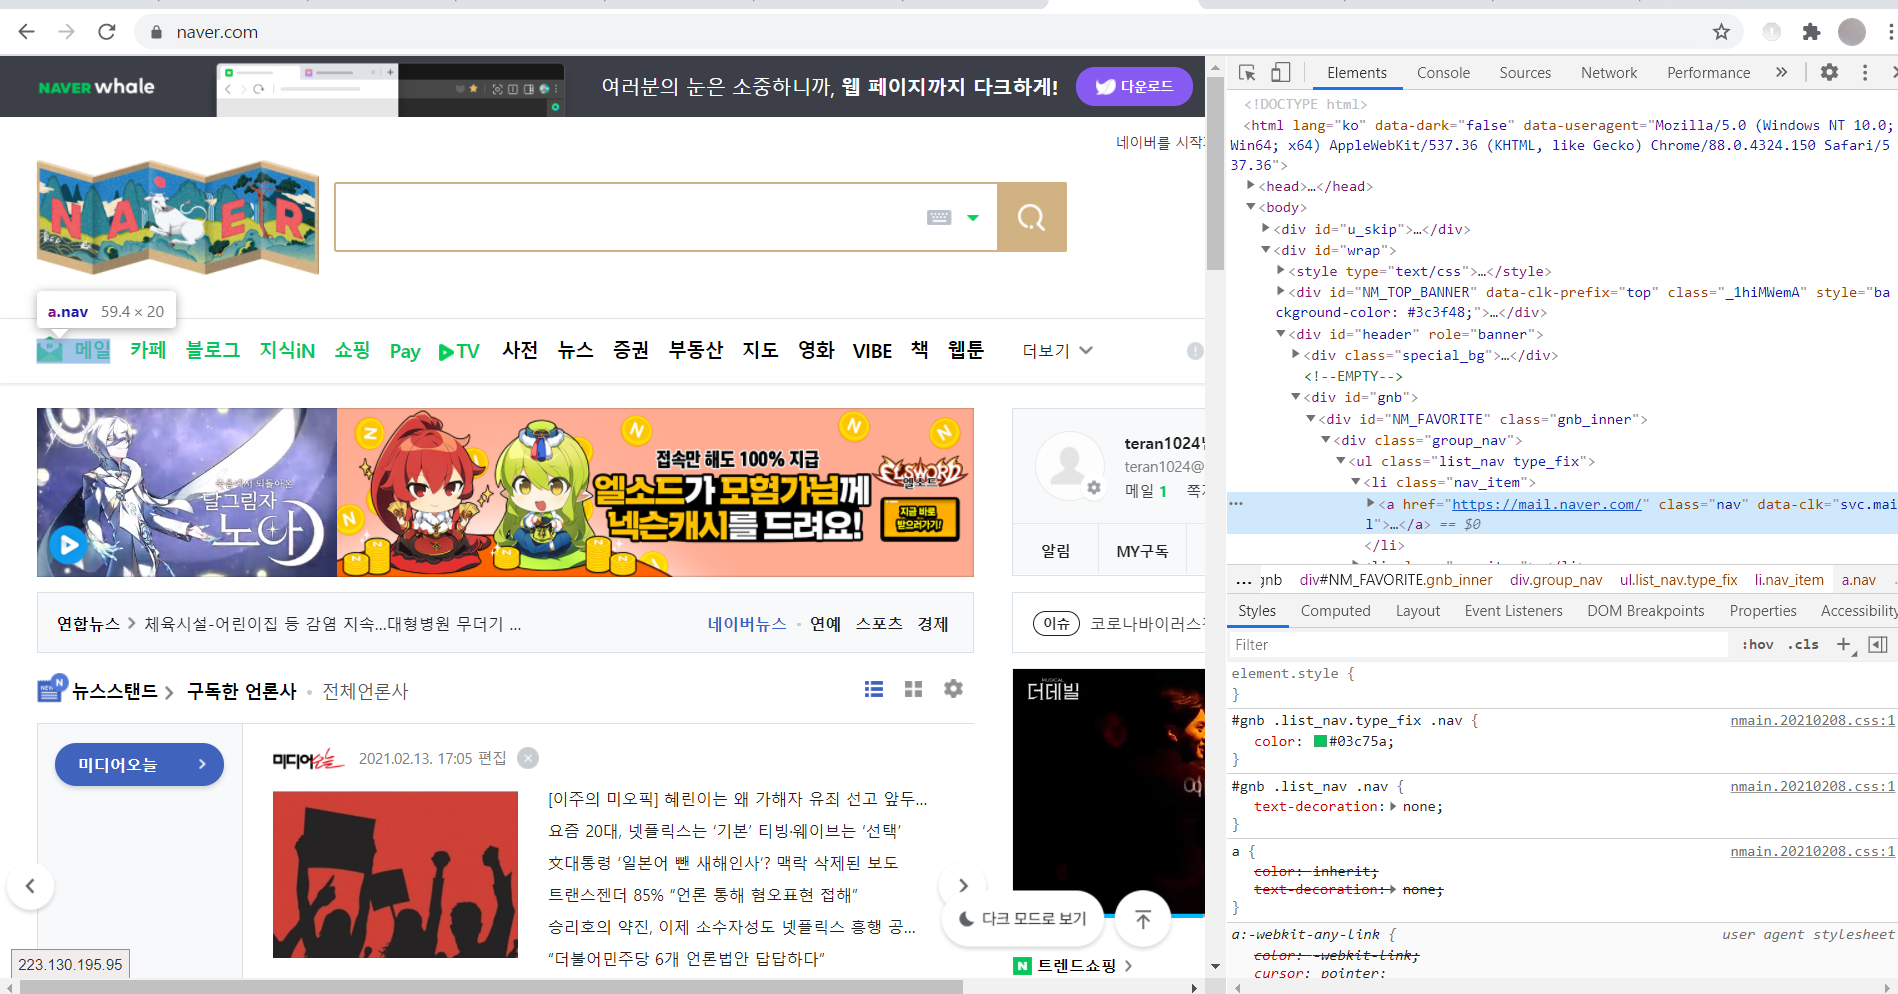Open the Extensions puzzle icon
This screenshot has width=1898, height=994.
pyautogui.click(x=1811, y=32)
